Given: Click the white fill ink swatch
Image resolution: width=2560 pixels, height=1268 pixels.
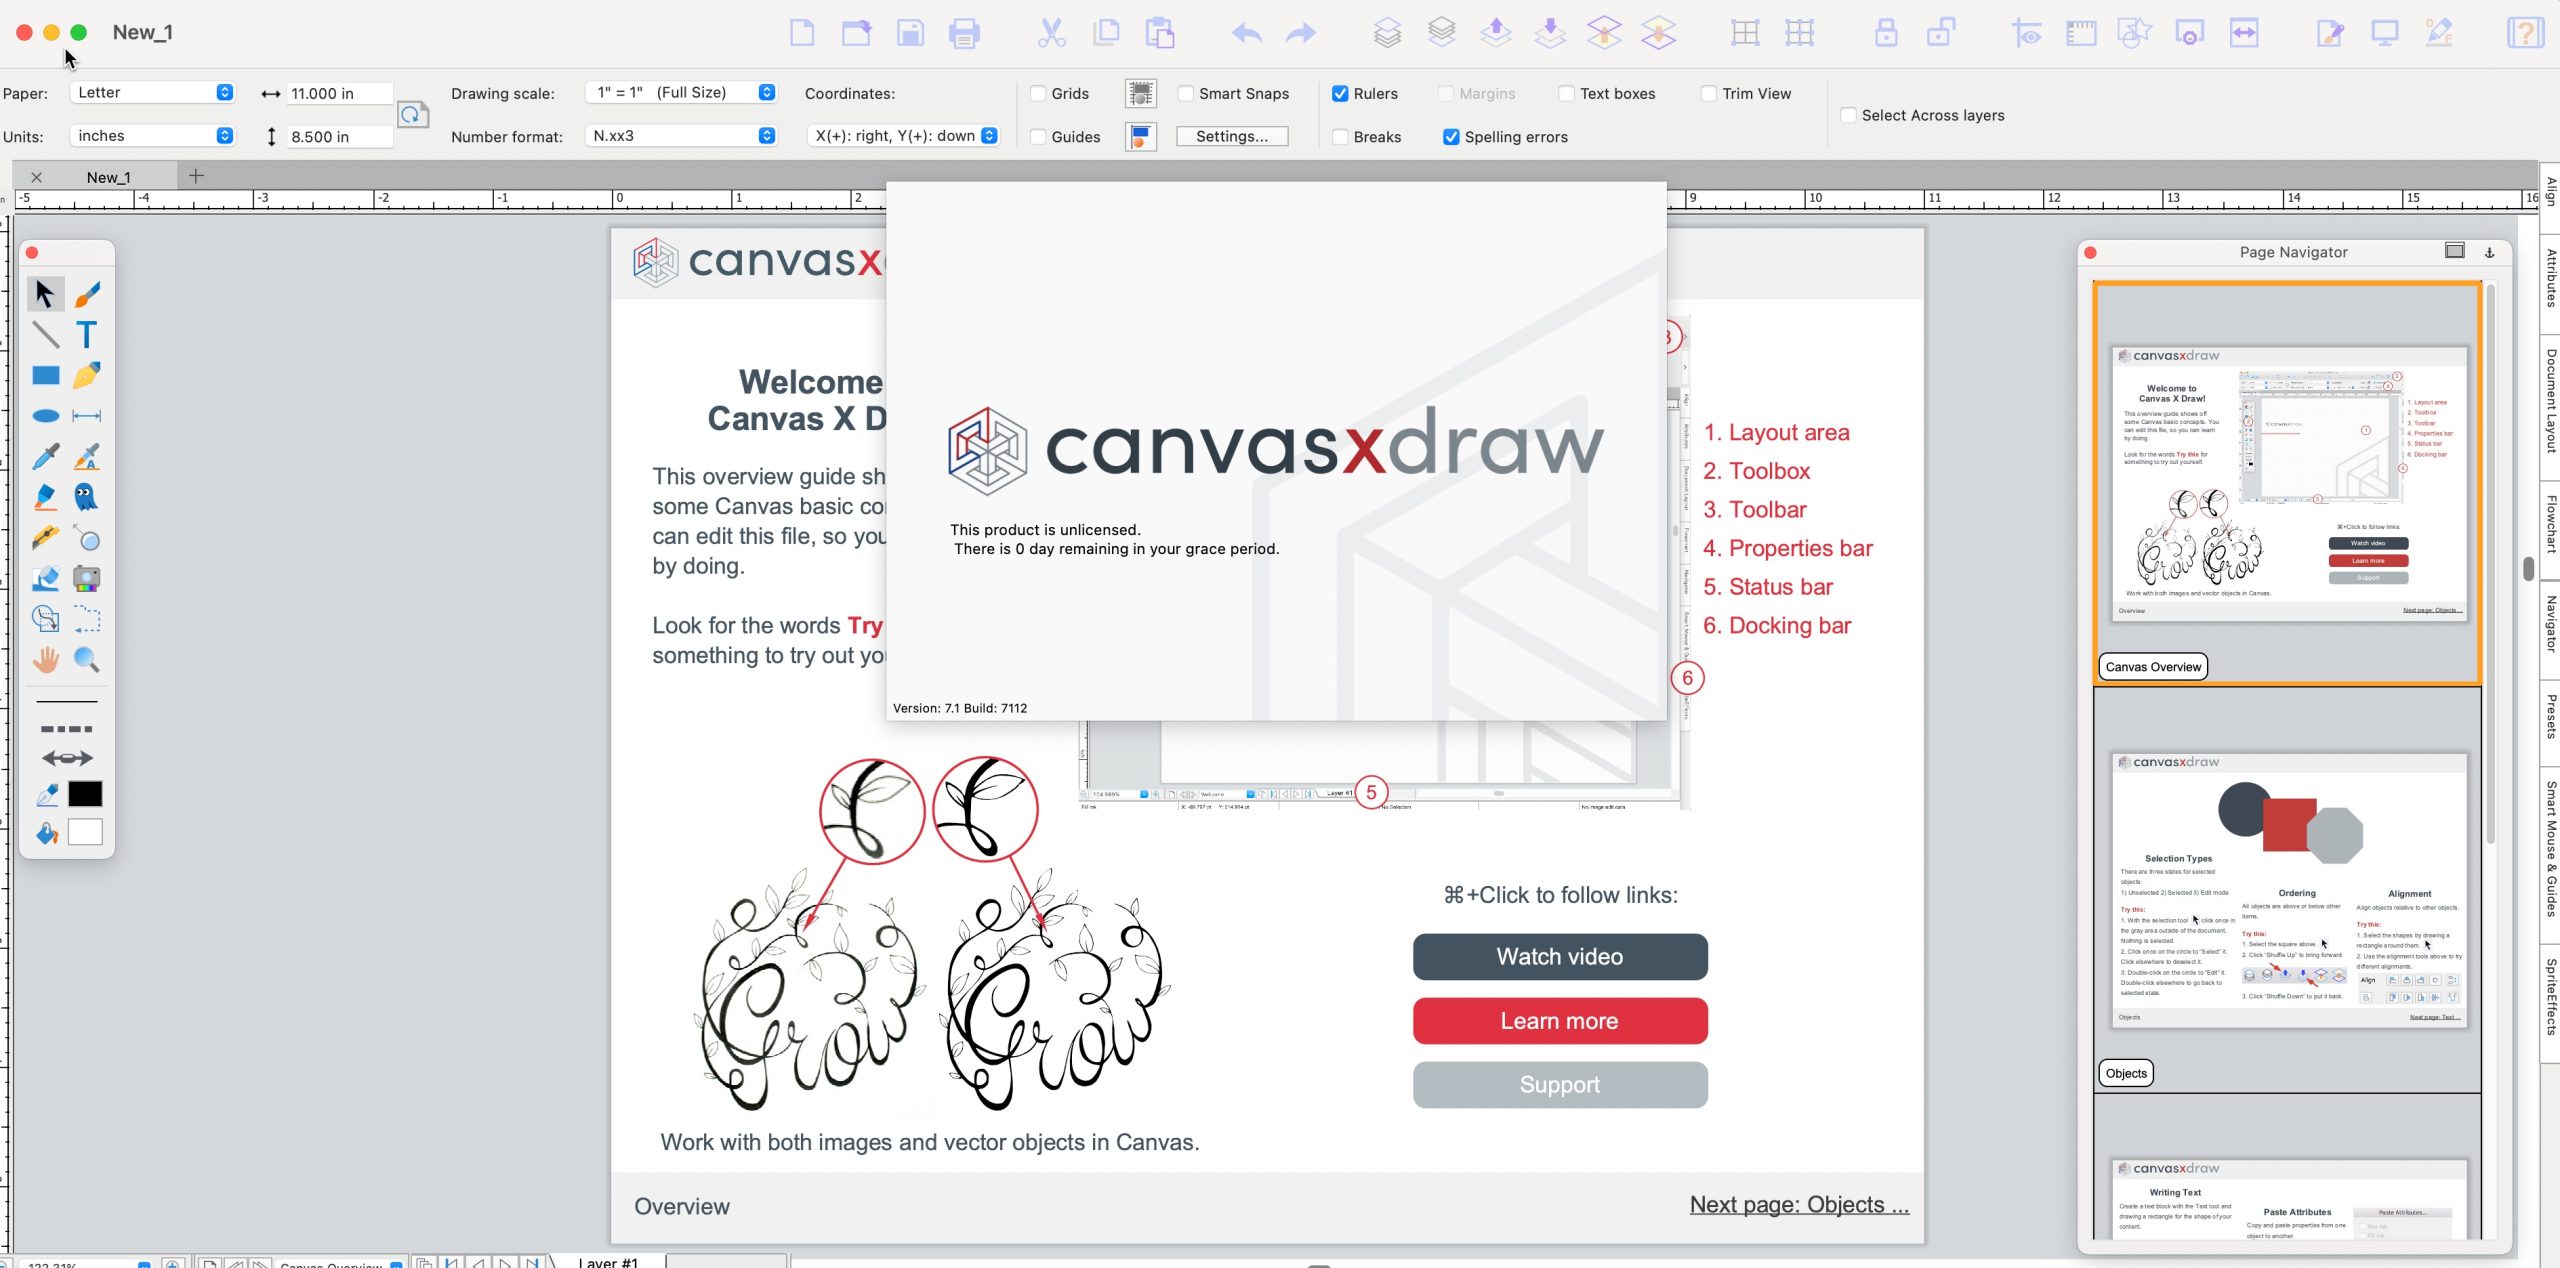Looking at the screenshot, I should pyautogui.click(x=85, y=832).
